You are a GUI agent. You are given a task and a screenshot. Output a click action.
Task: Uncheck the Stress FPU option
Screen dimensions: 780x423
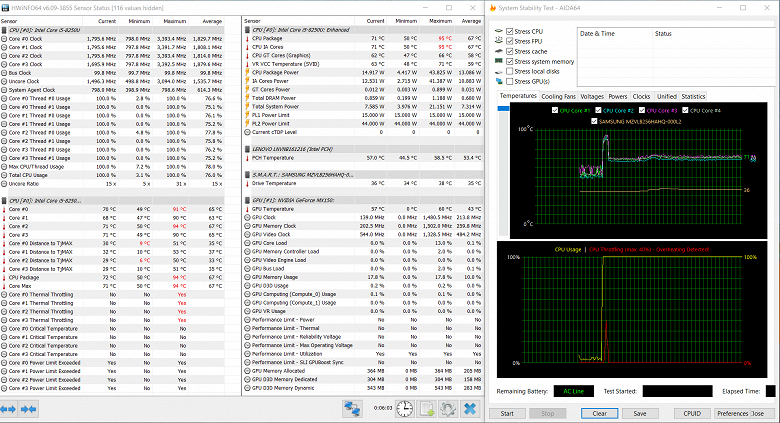[x=509, y=41]
